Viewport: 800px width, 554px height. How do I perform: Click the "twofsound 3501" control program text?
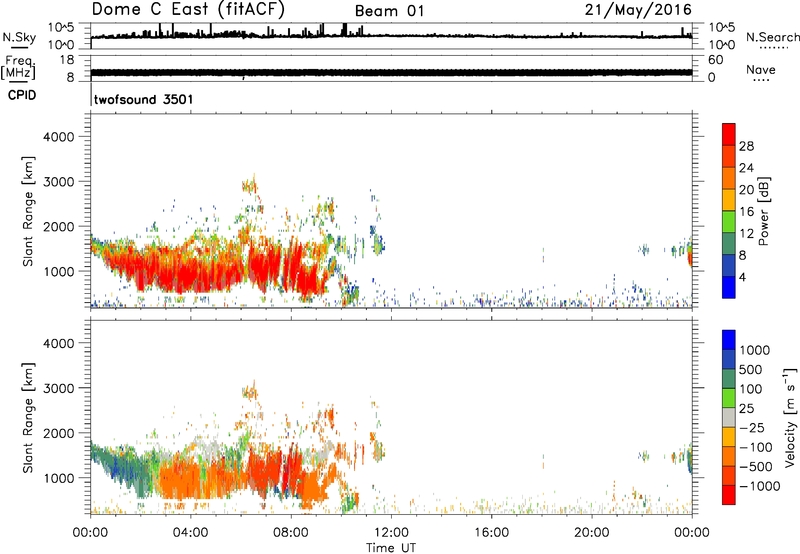[143, 99]
